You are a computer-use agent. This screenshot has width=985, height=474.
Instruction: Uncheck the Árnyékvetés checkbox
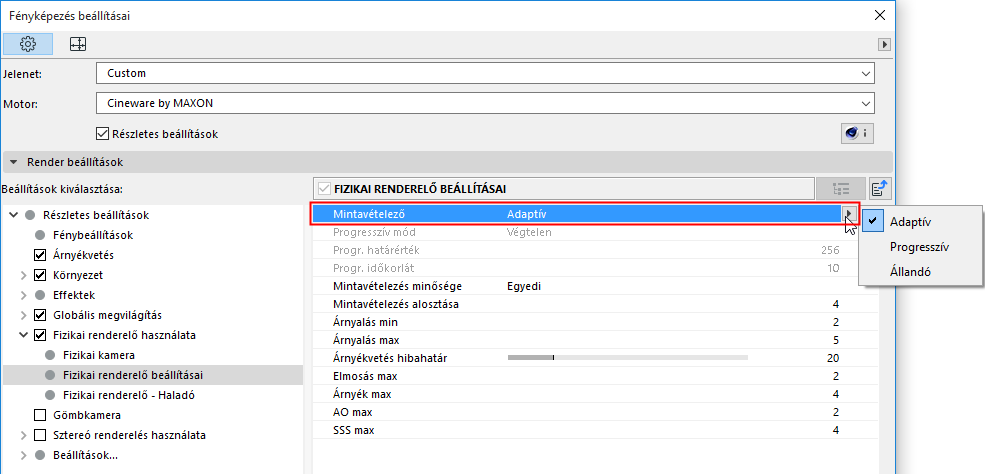(x=40, y=255)
